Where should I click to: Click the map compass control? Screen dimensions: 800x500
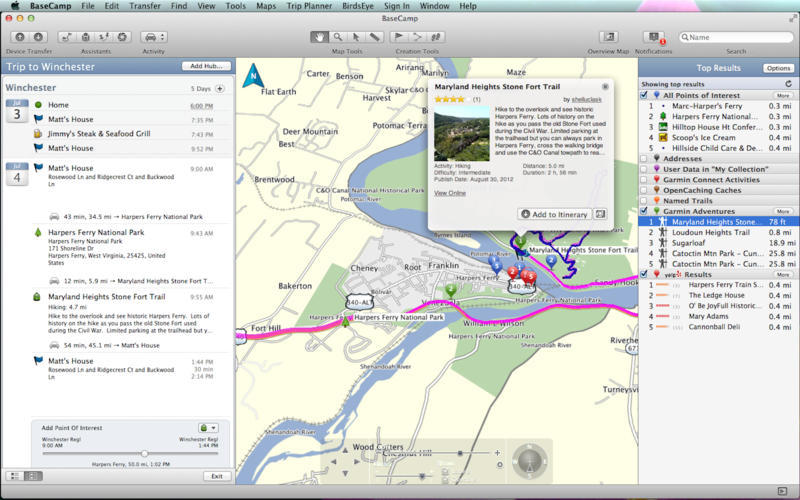[x=529, y=461]
